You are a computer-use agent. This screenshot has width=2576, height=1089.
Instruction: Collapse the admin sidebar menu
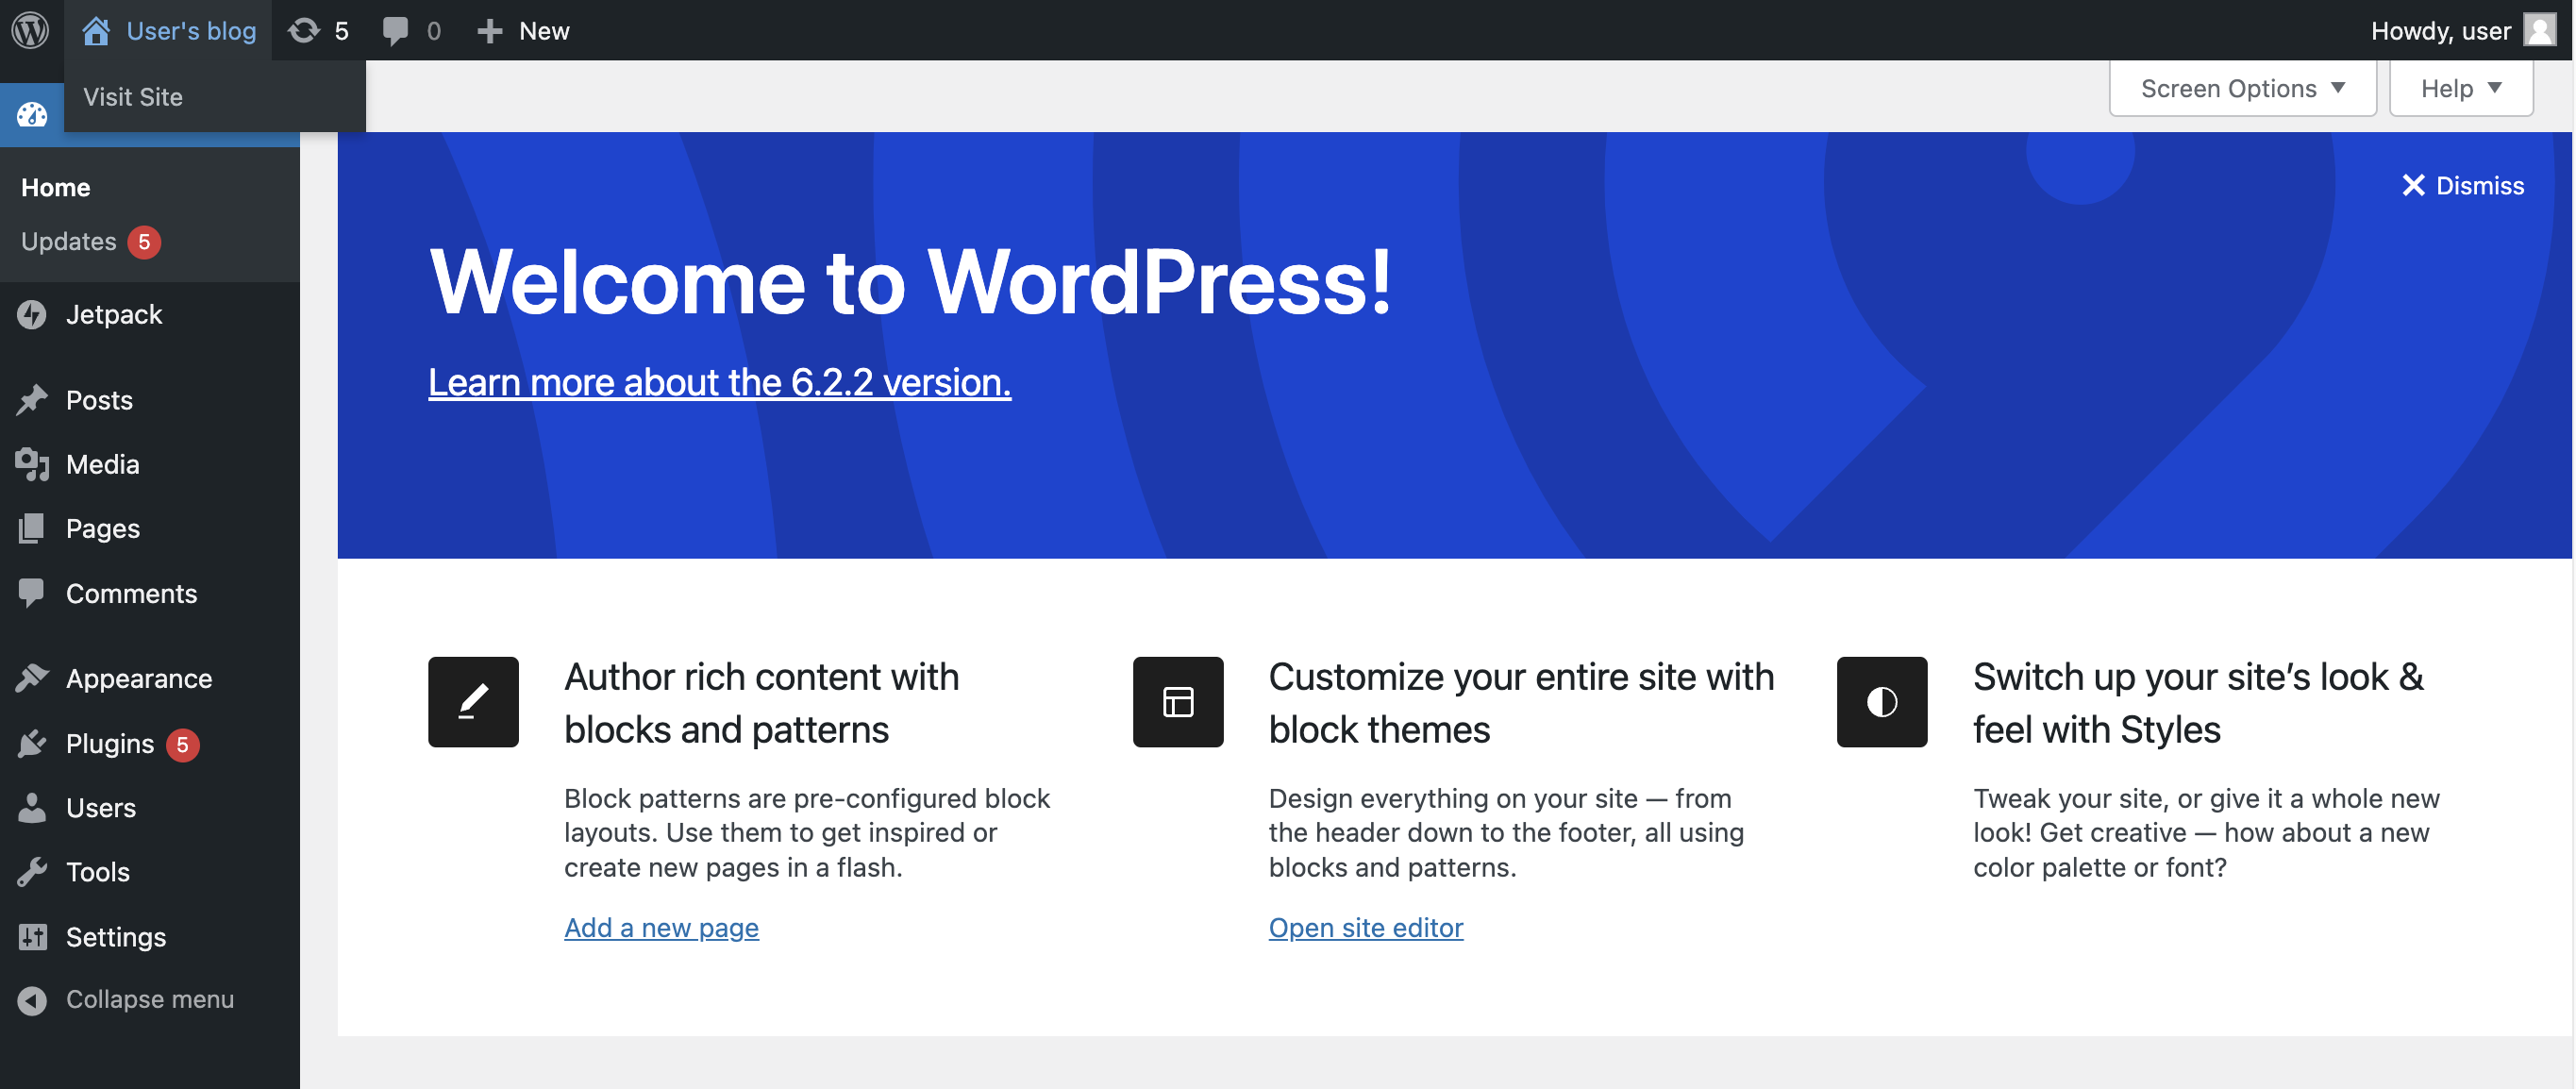pyautogui.click(x=149, y=999)
